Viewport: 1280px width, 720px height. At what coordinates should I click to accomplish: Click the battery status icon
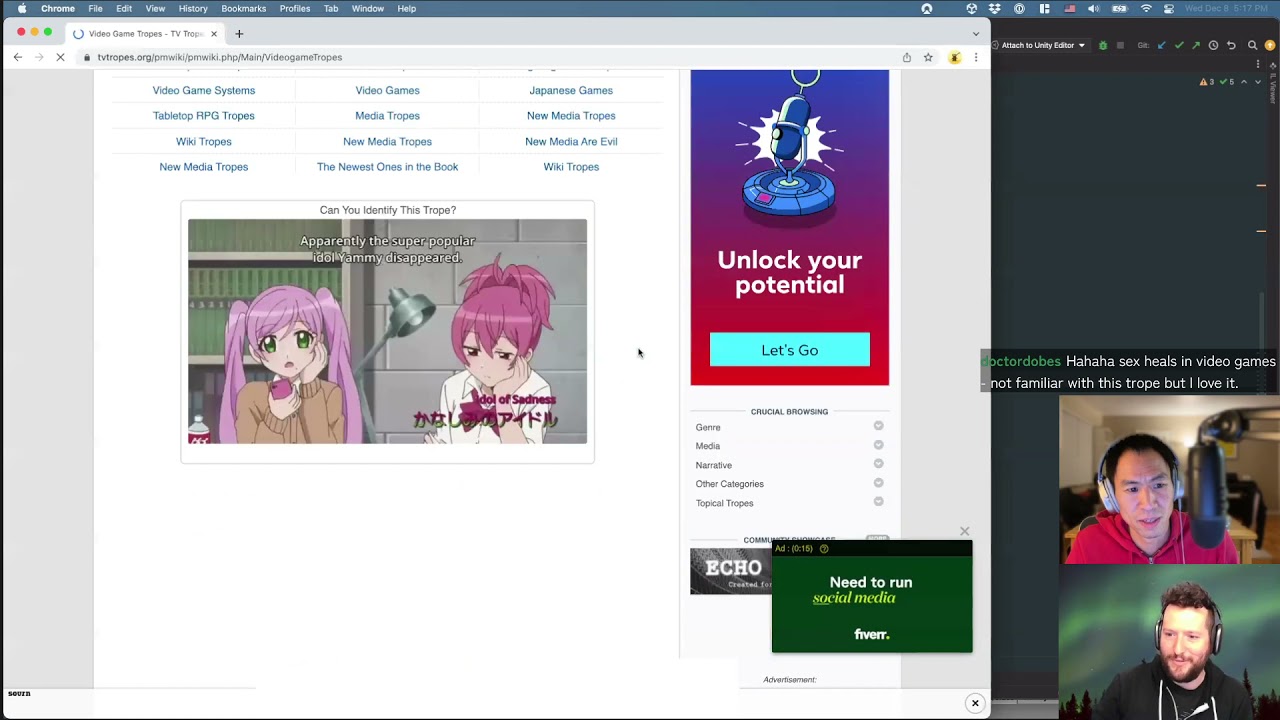pos(1120,8)
